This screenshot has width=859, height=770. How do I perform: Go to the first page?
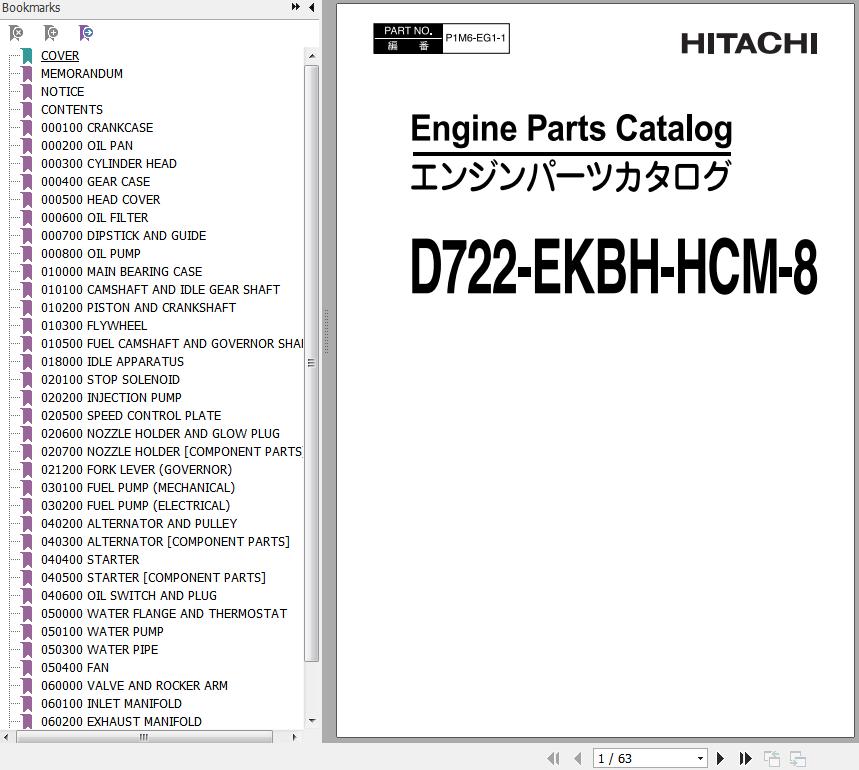pos(553,758)
